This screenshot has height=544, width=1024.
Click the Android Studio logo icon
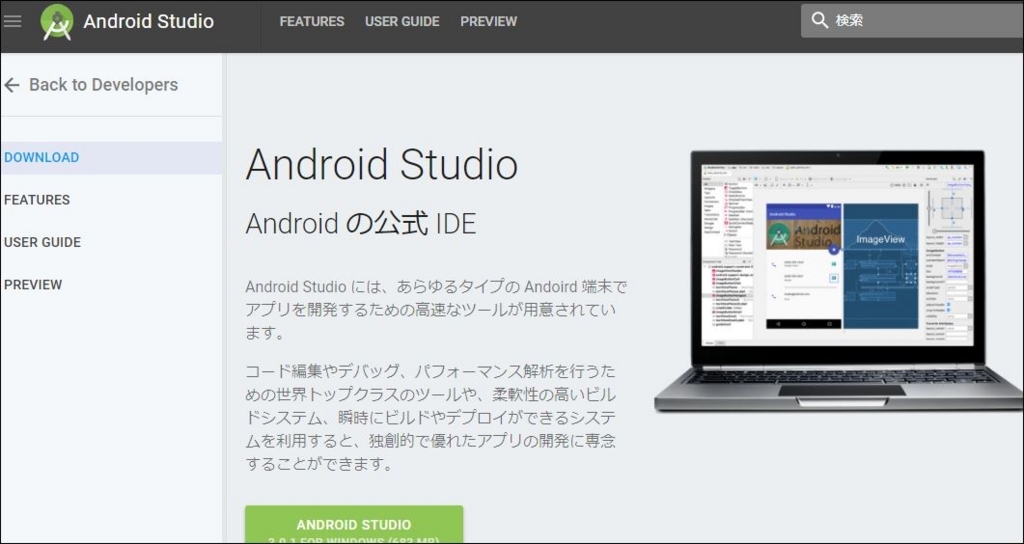click(57, 22)
